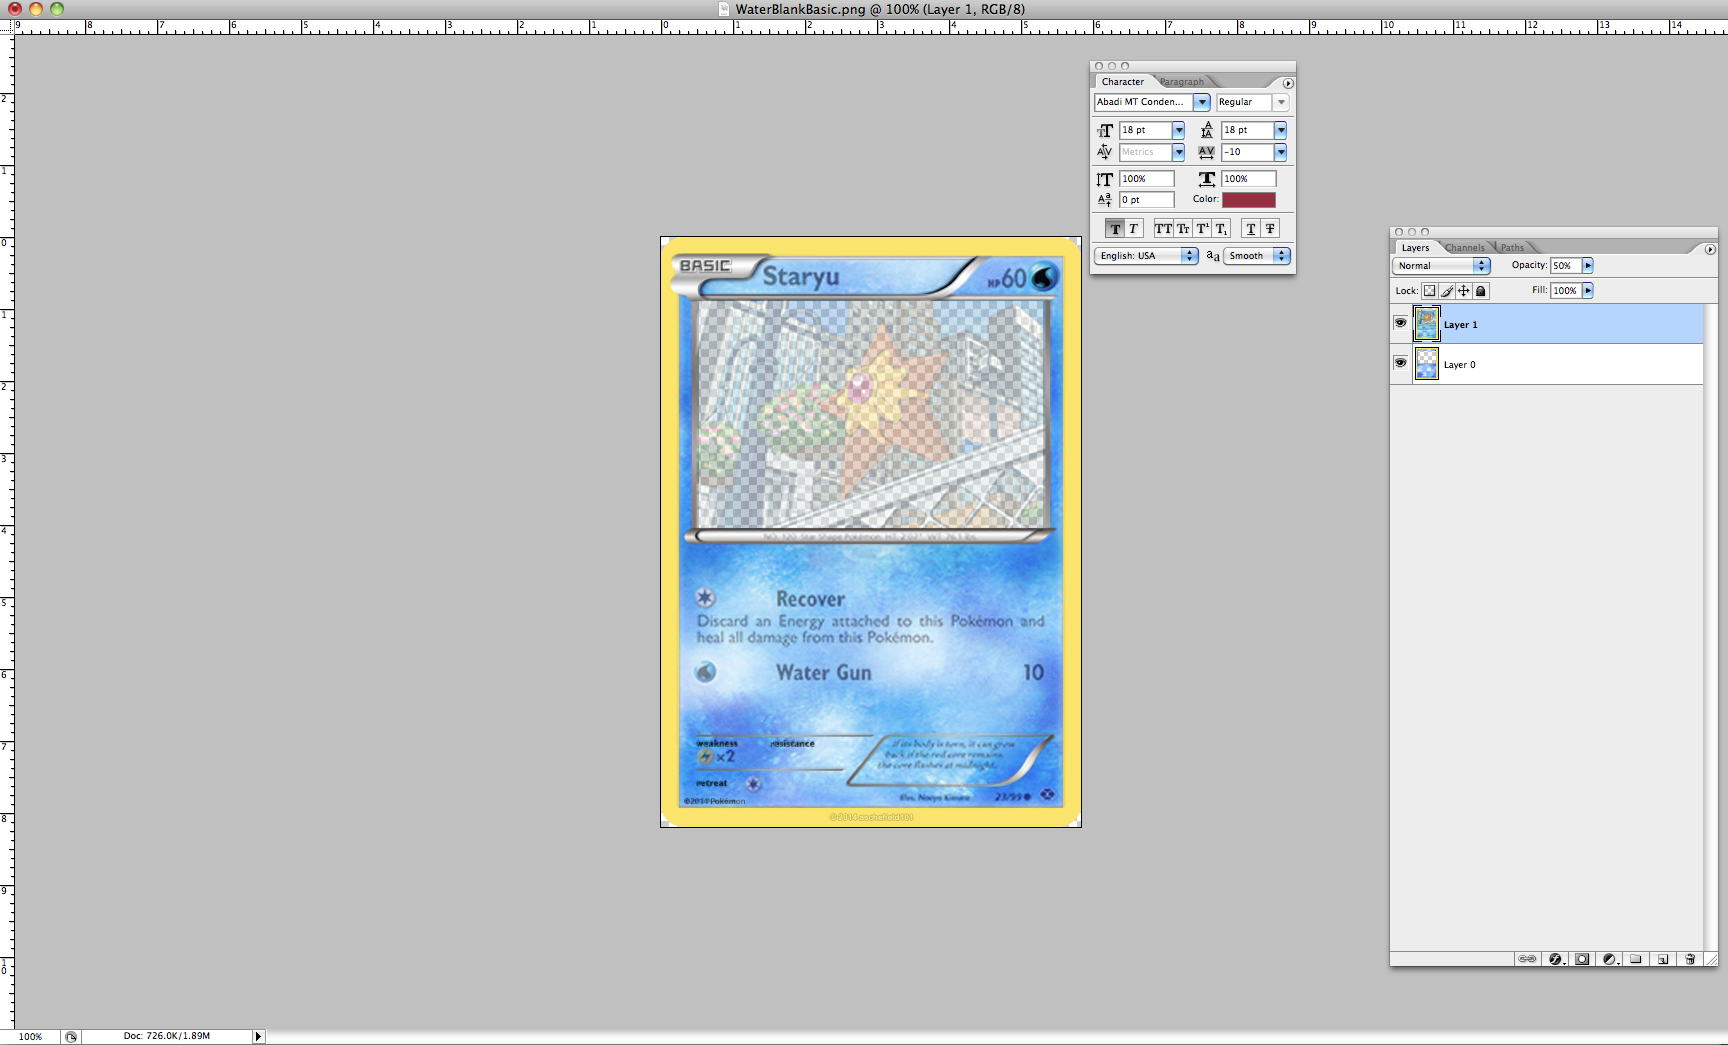Select the Layers tab
This screenshot has height=1045, width=1728.
[x=1415, y=248]
